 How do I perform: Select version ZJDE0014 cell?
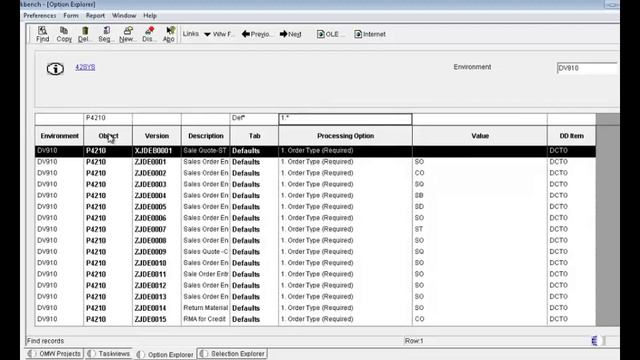pos(157,308)
